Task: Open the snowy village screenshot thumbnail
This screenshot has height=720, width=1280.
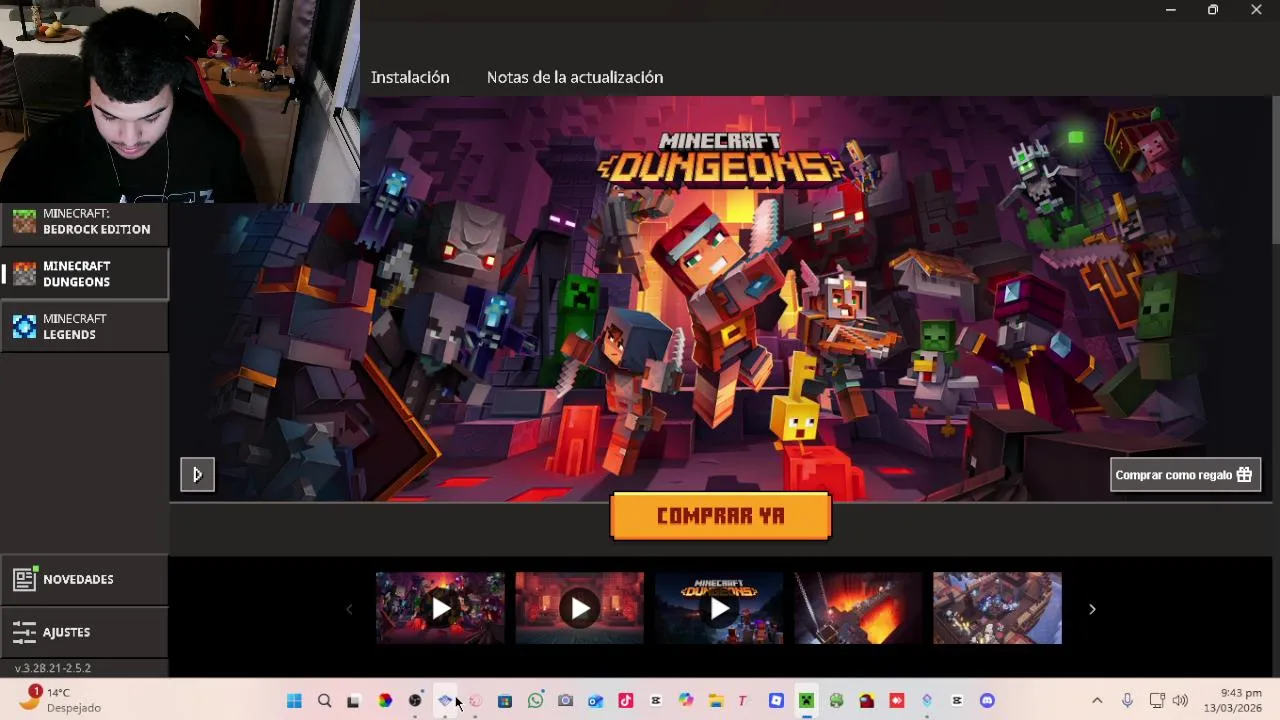Action: 997,608
